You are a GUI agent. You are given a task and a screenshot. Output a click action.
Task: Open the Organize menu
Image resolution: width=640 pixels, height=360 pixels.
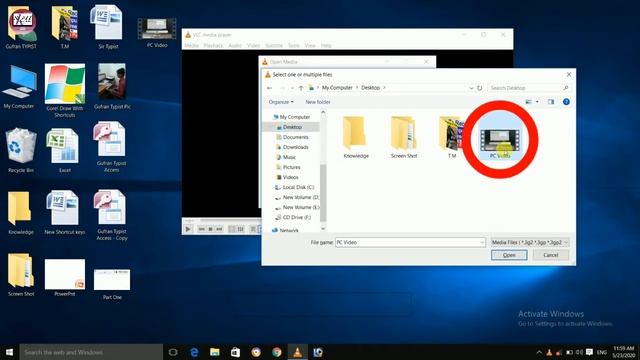(281, 102)
